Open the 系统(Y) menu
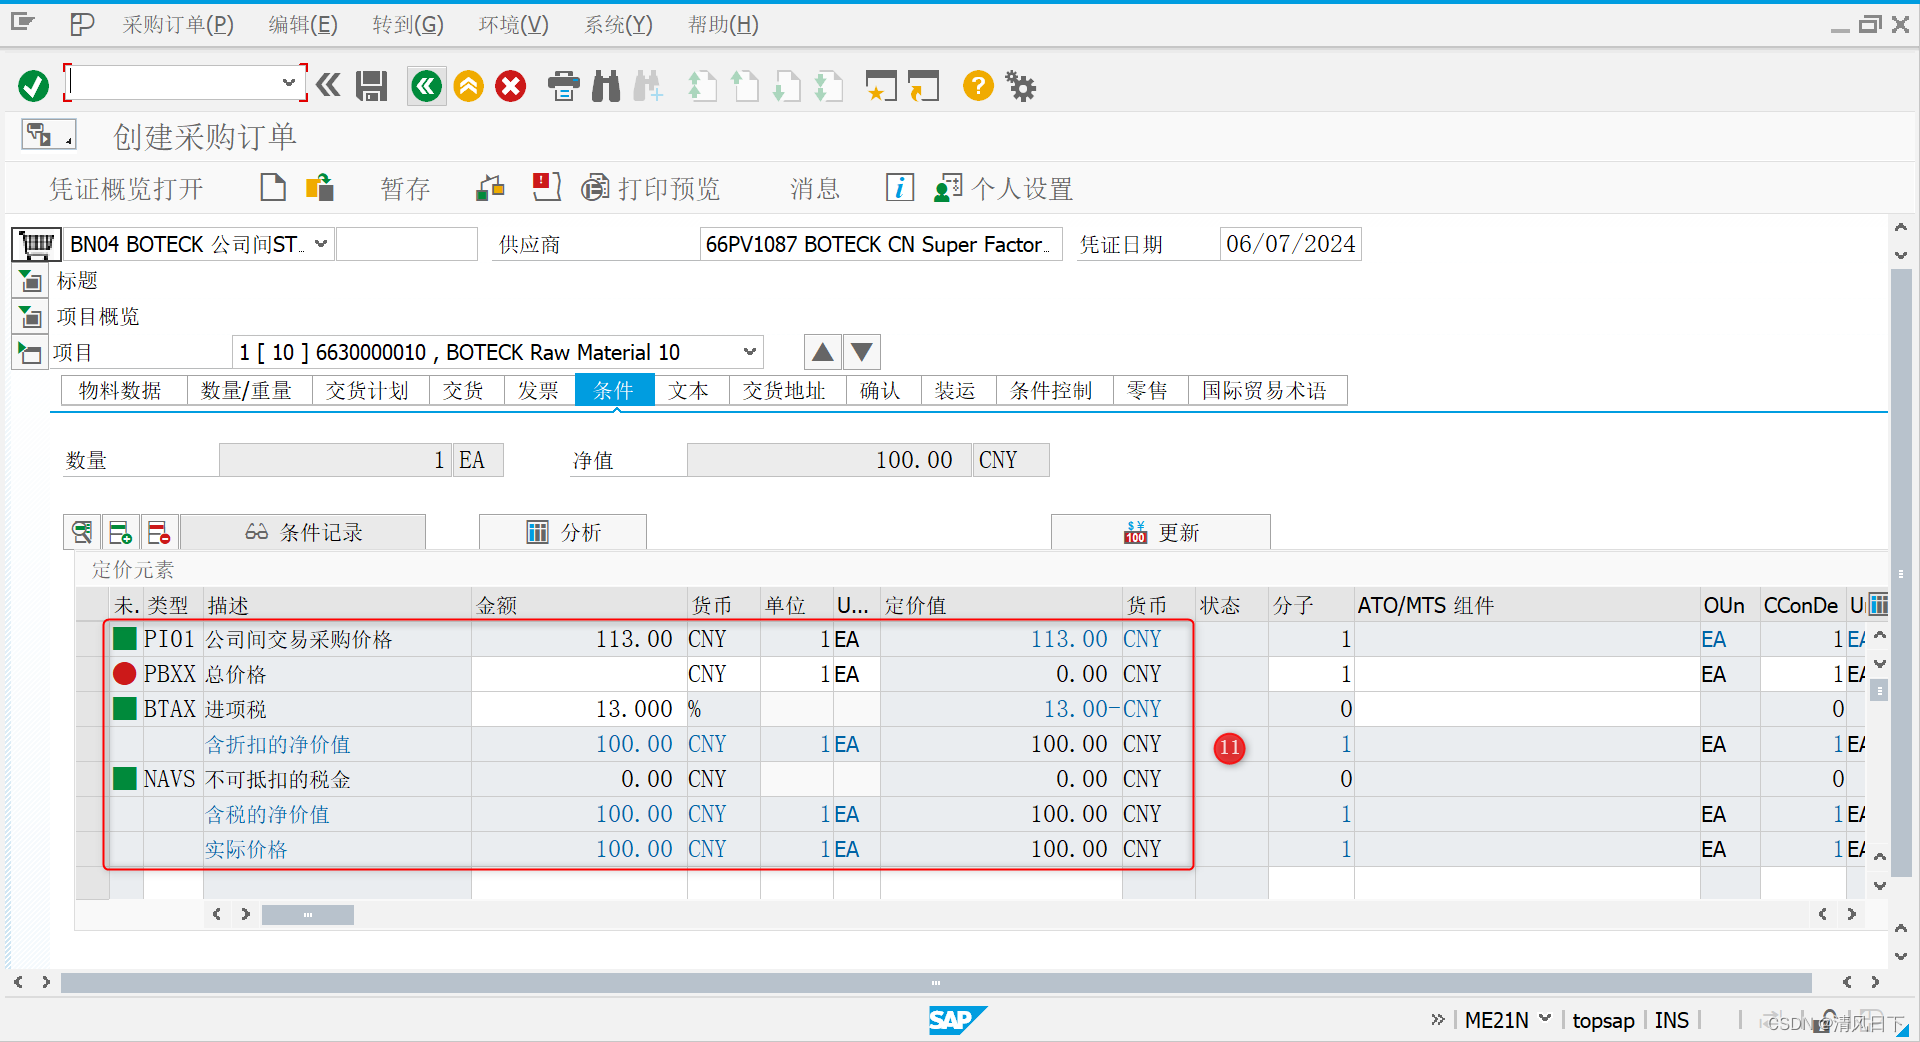The image size is (1920, 1042). [x=618, y=25]
